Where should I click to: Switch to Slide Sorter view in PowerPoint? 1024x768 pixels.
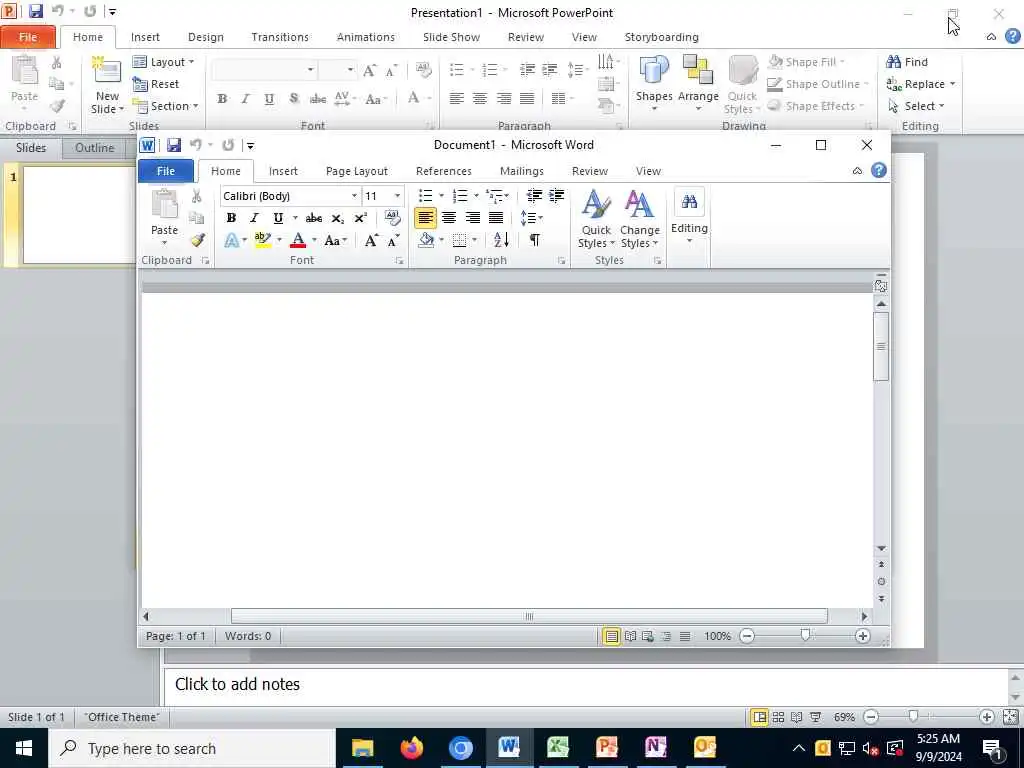pyautogui.click(x=778, y=717)
